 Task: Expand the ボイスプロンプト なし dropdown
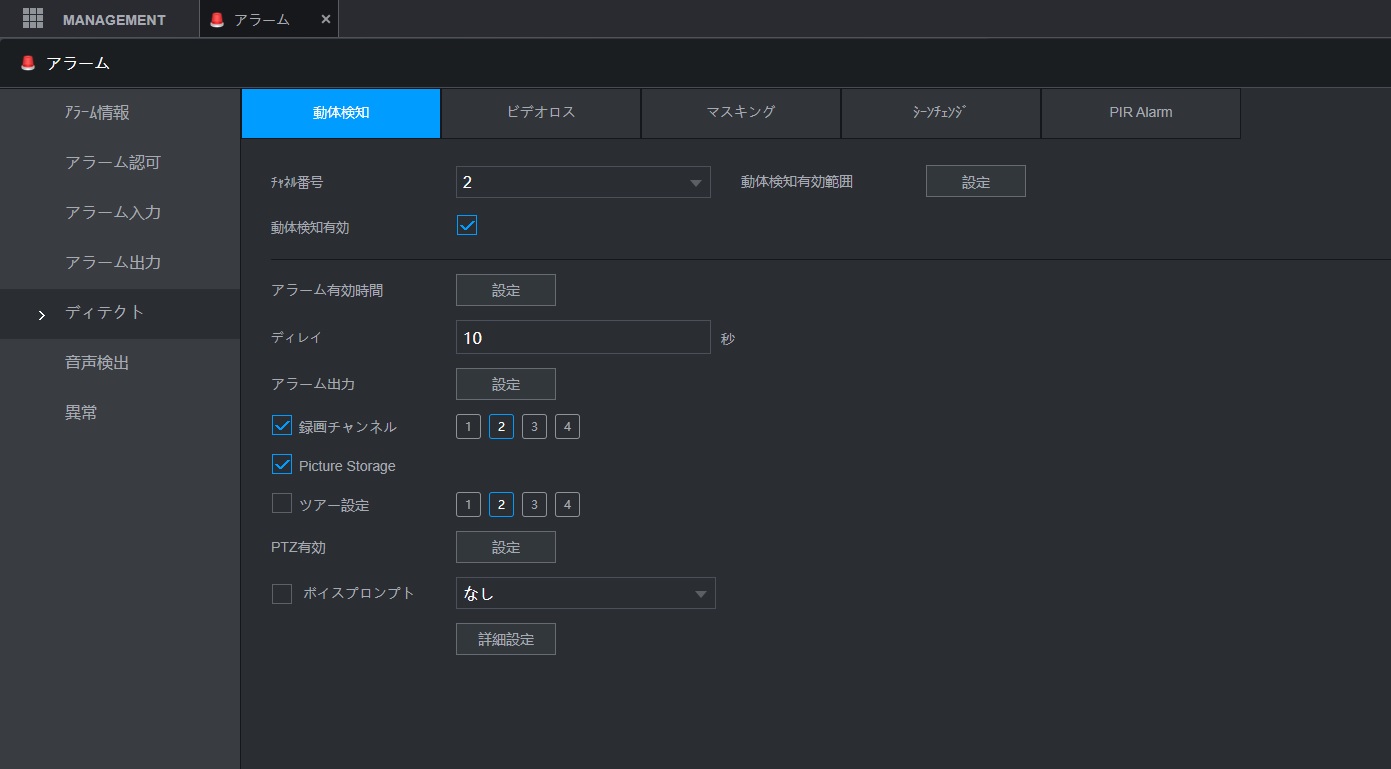click(586, 593)
